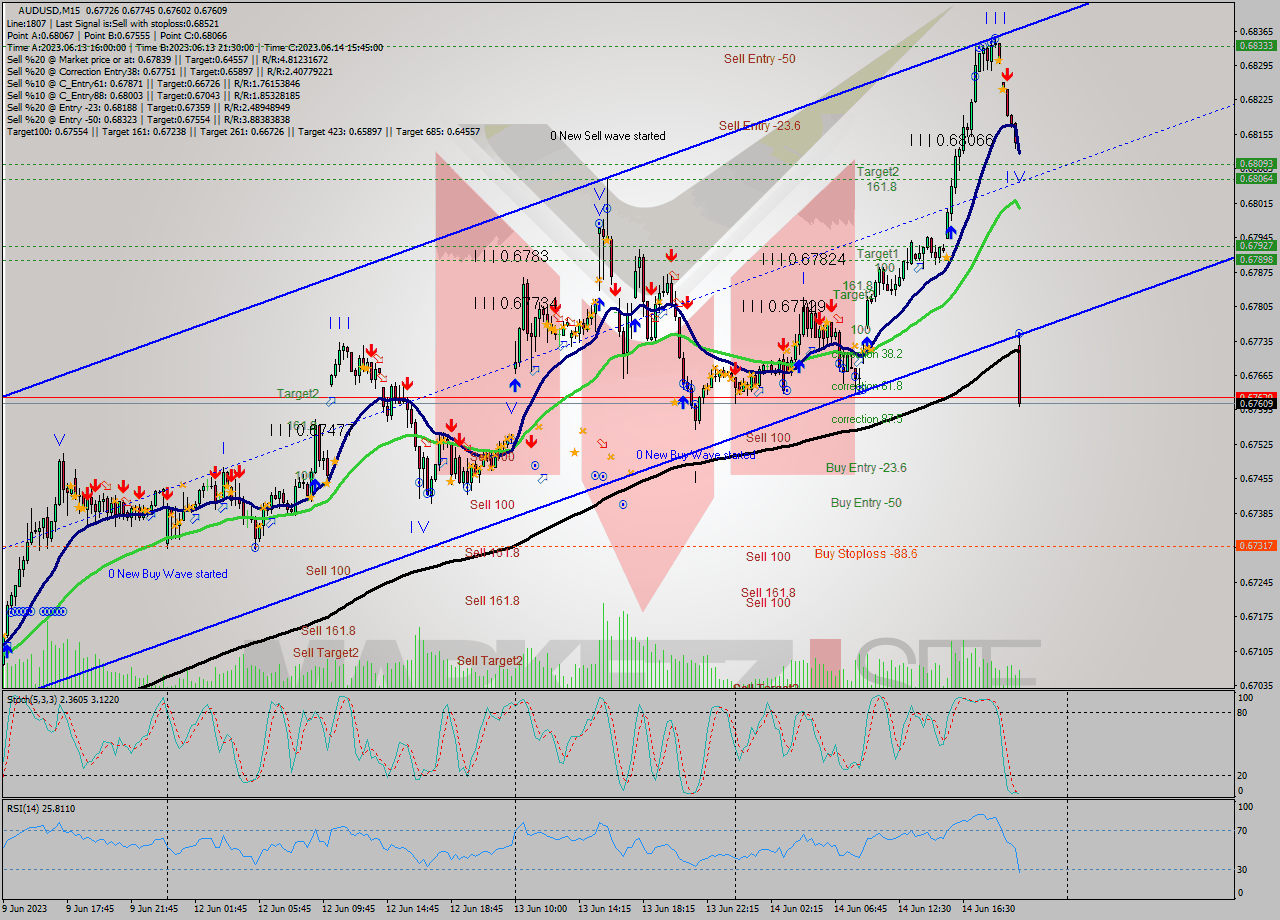Click the '12 Jun 01:45' time axis label
The width and height of the screenshot is (1280, 920).
(x=221, y=909)
